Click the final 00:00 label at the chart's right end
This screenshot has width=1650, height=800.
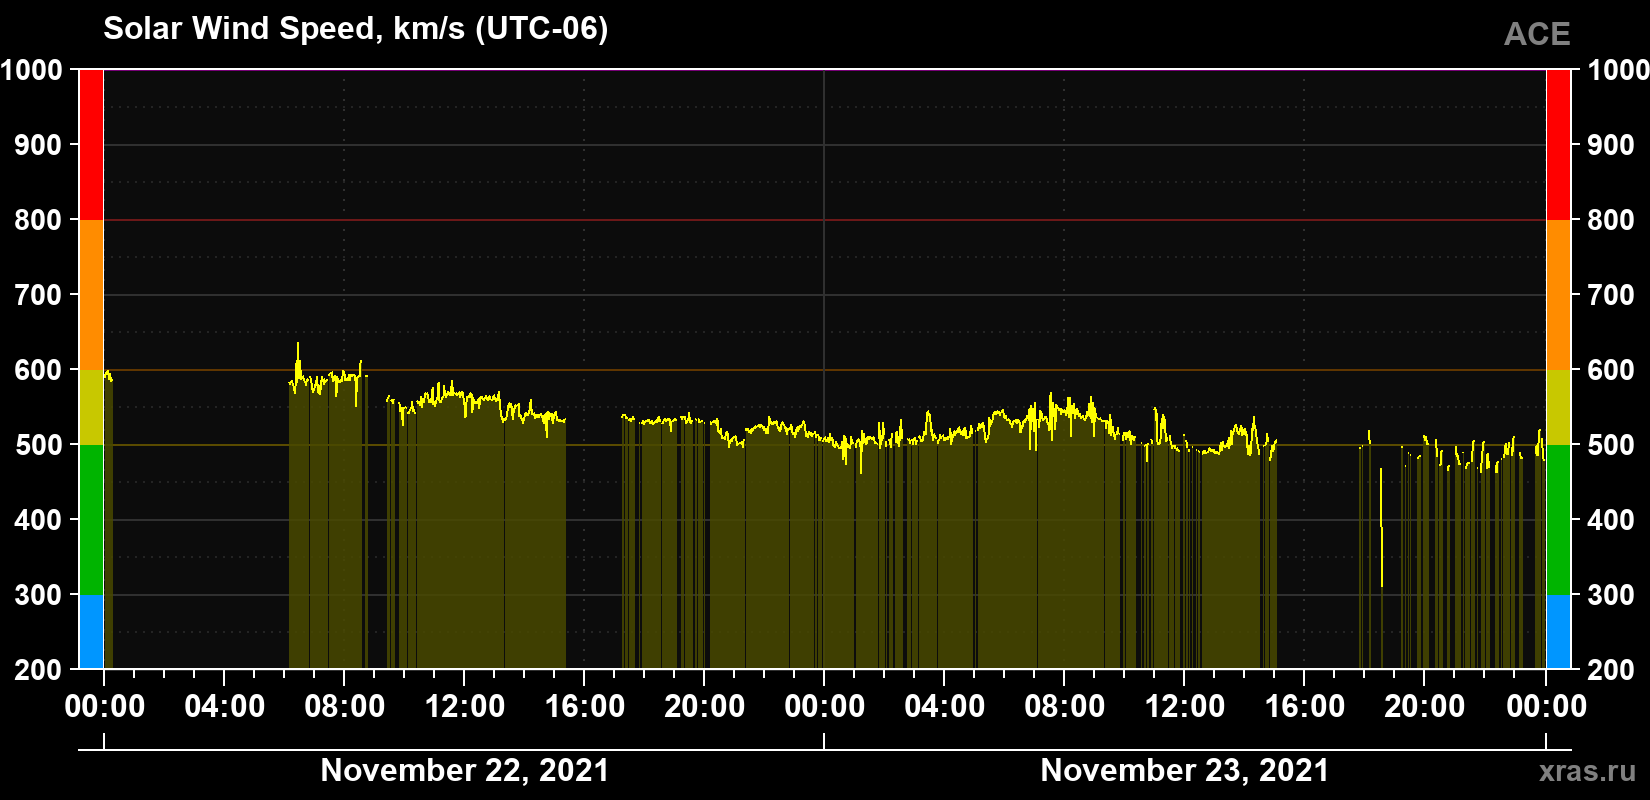click(1546, 706)
